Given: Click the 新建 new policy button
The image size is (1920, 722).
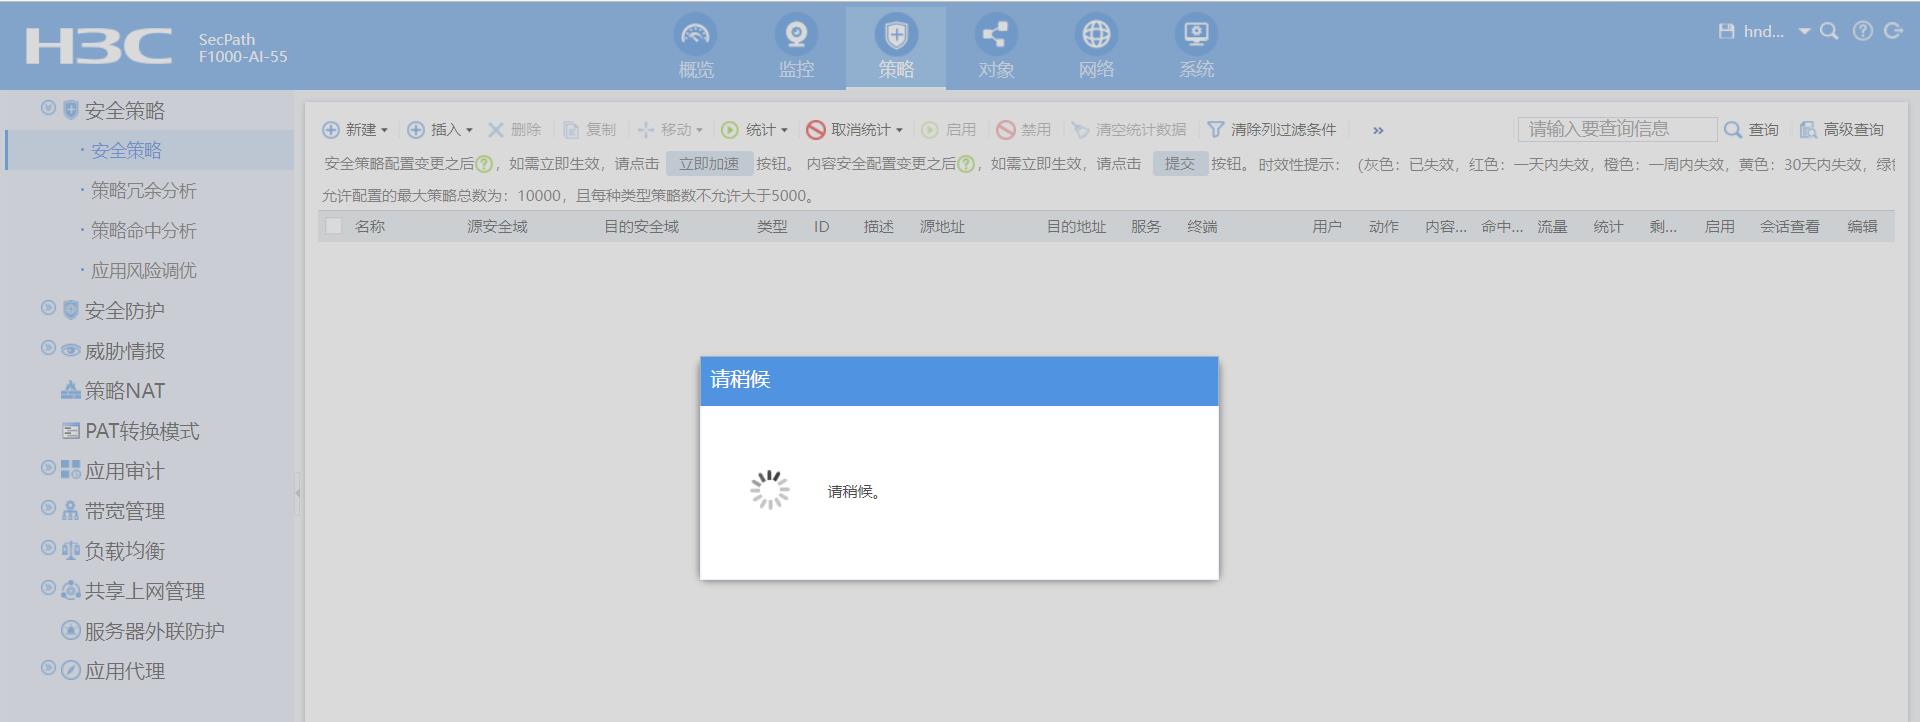Looking at the screenshot, I should (x=355, y=130).
